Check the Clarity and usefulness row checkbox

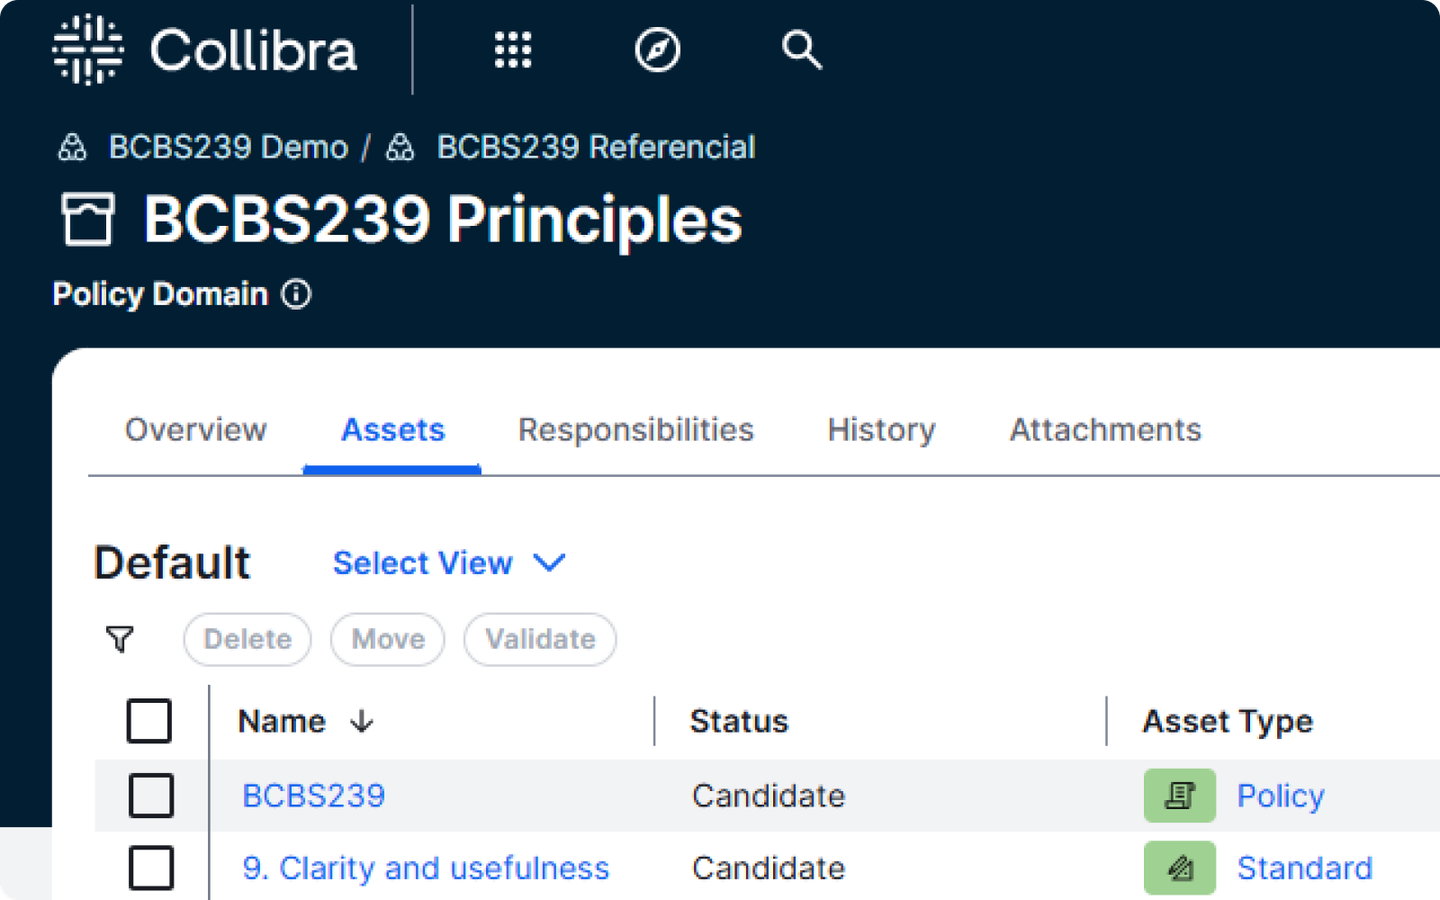tap(151, 868)
